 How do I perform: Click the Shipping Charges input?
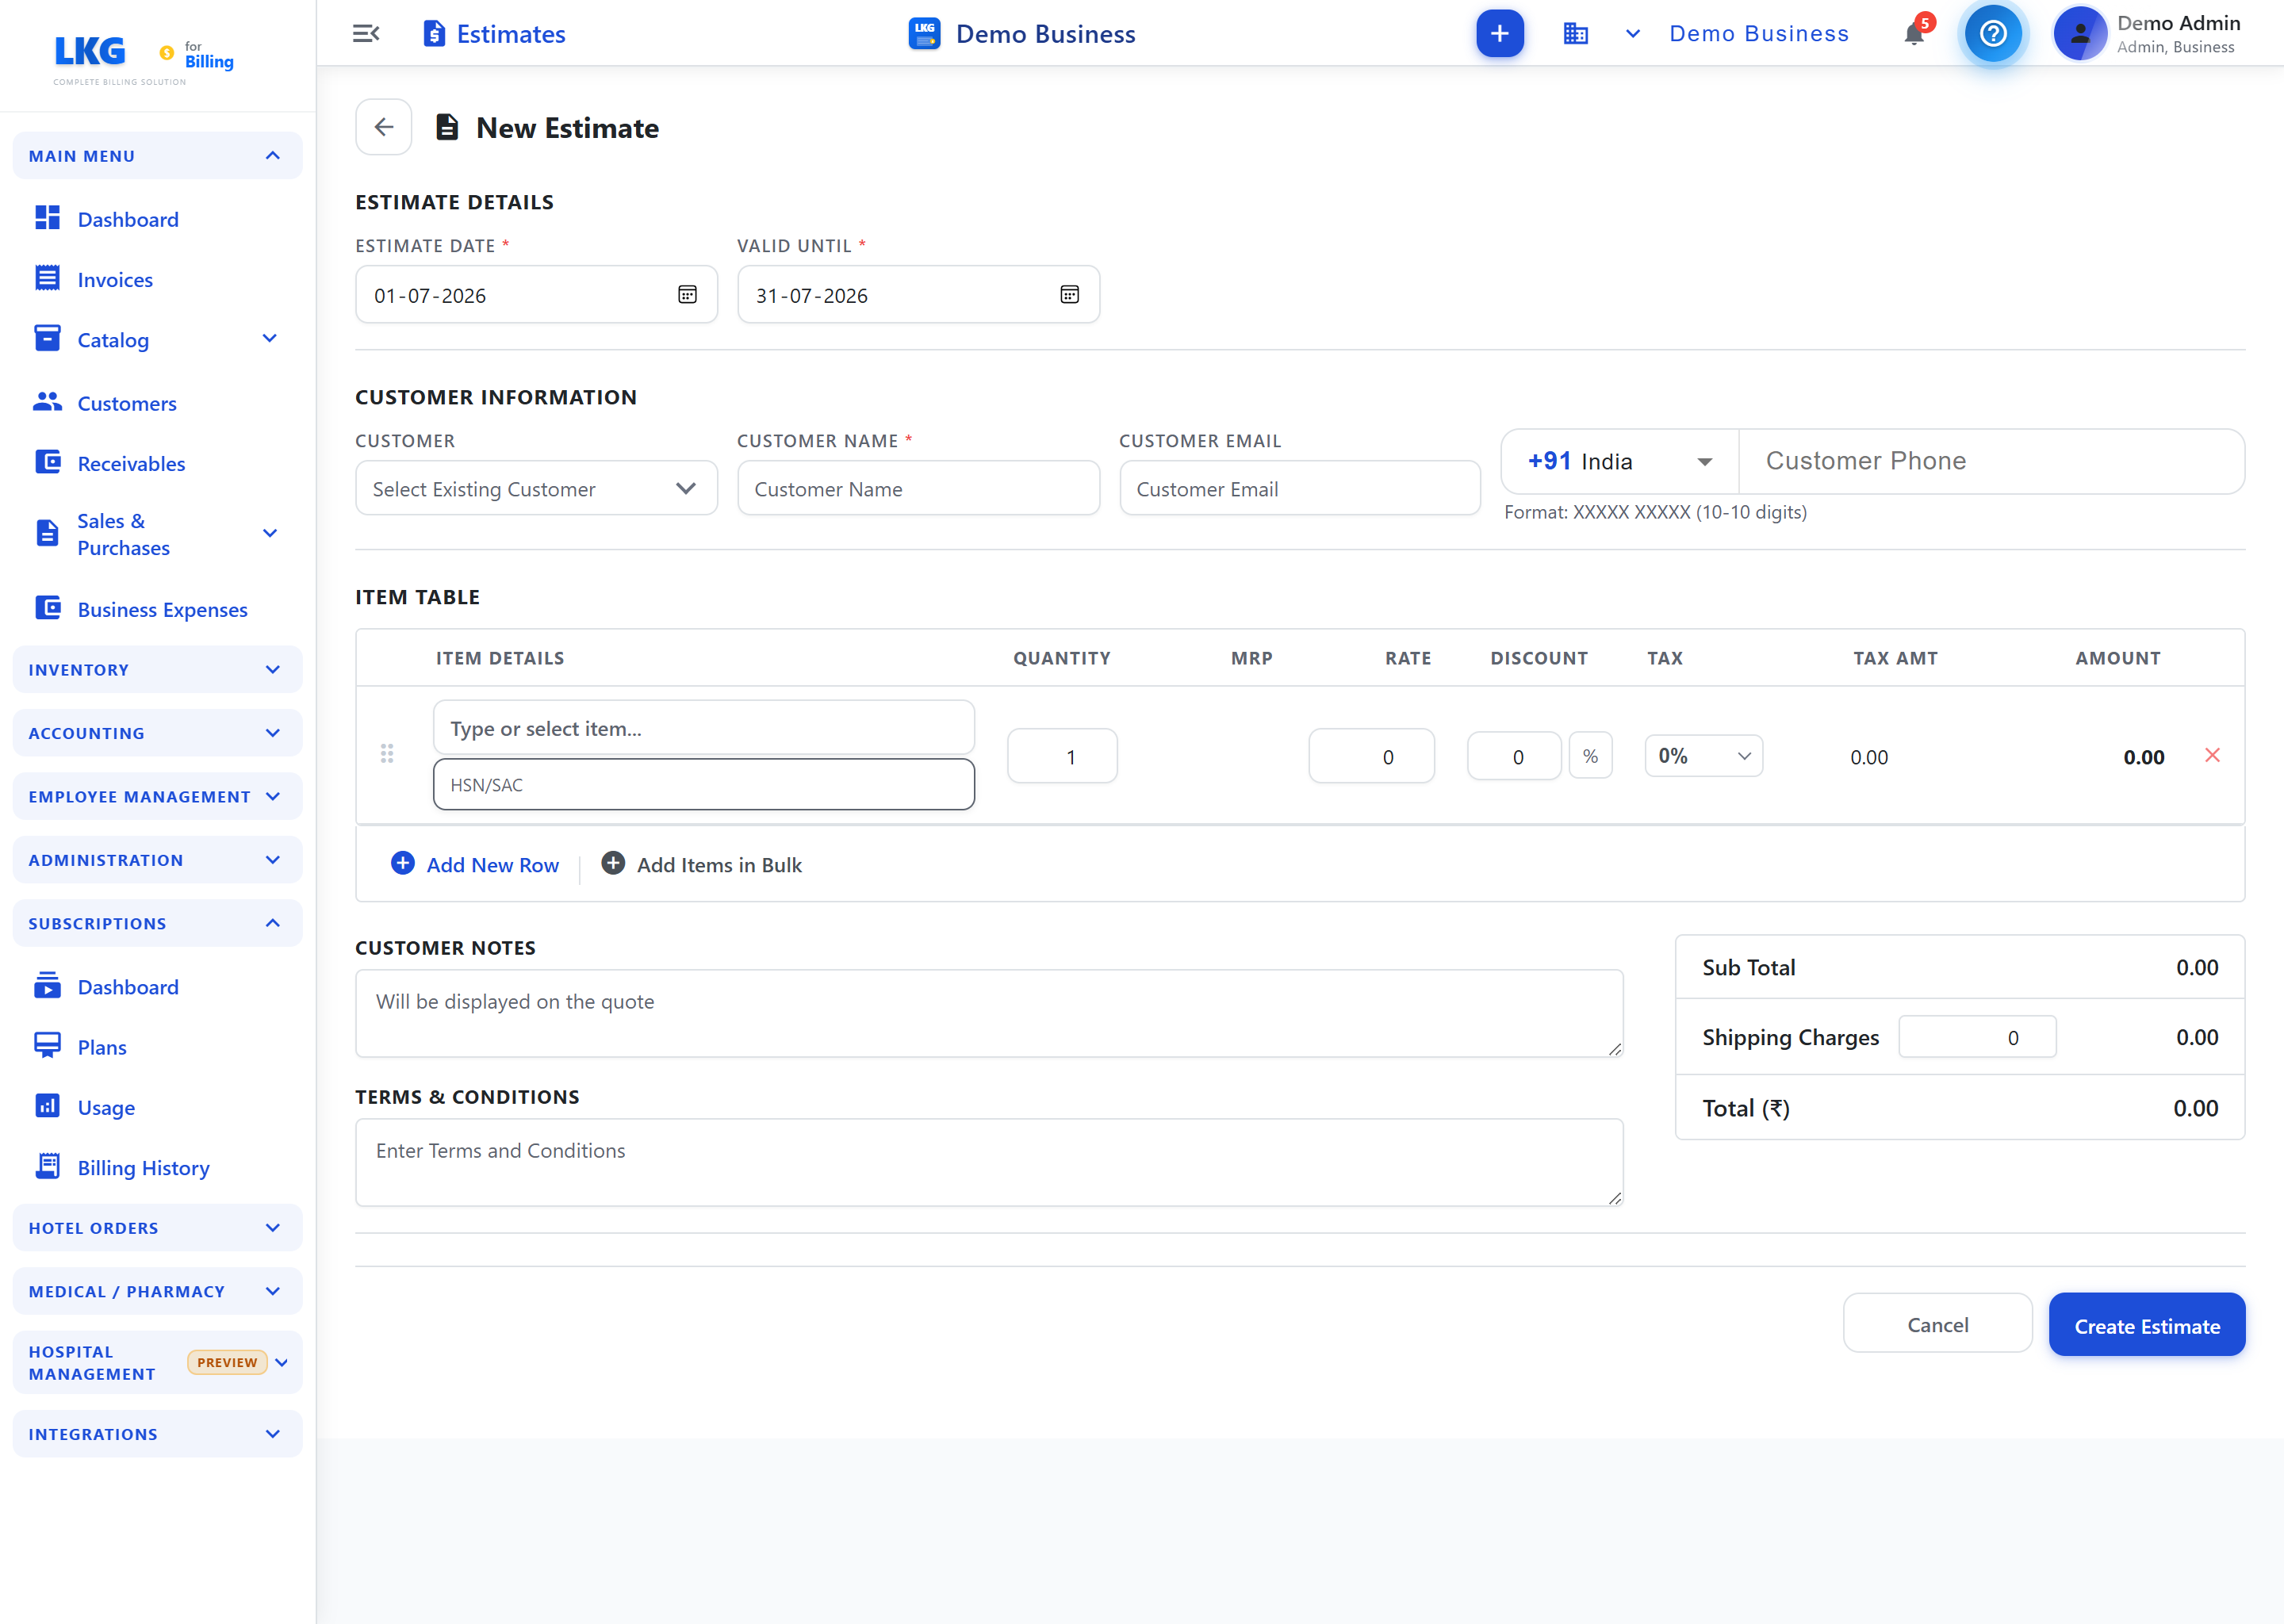tap(1977, 1037)
